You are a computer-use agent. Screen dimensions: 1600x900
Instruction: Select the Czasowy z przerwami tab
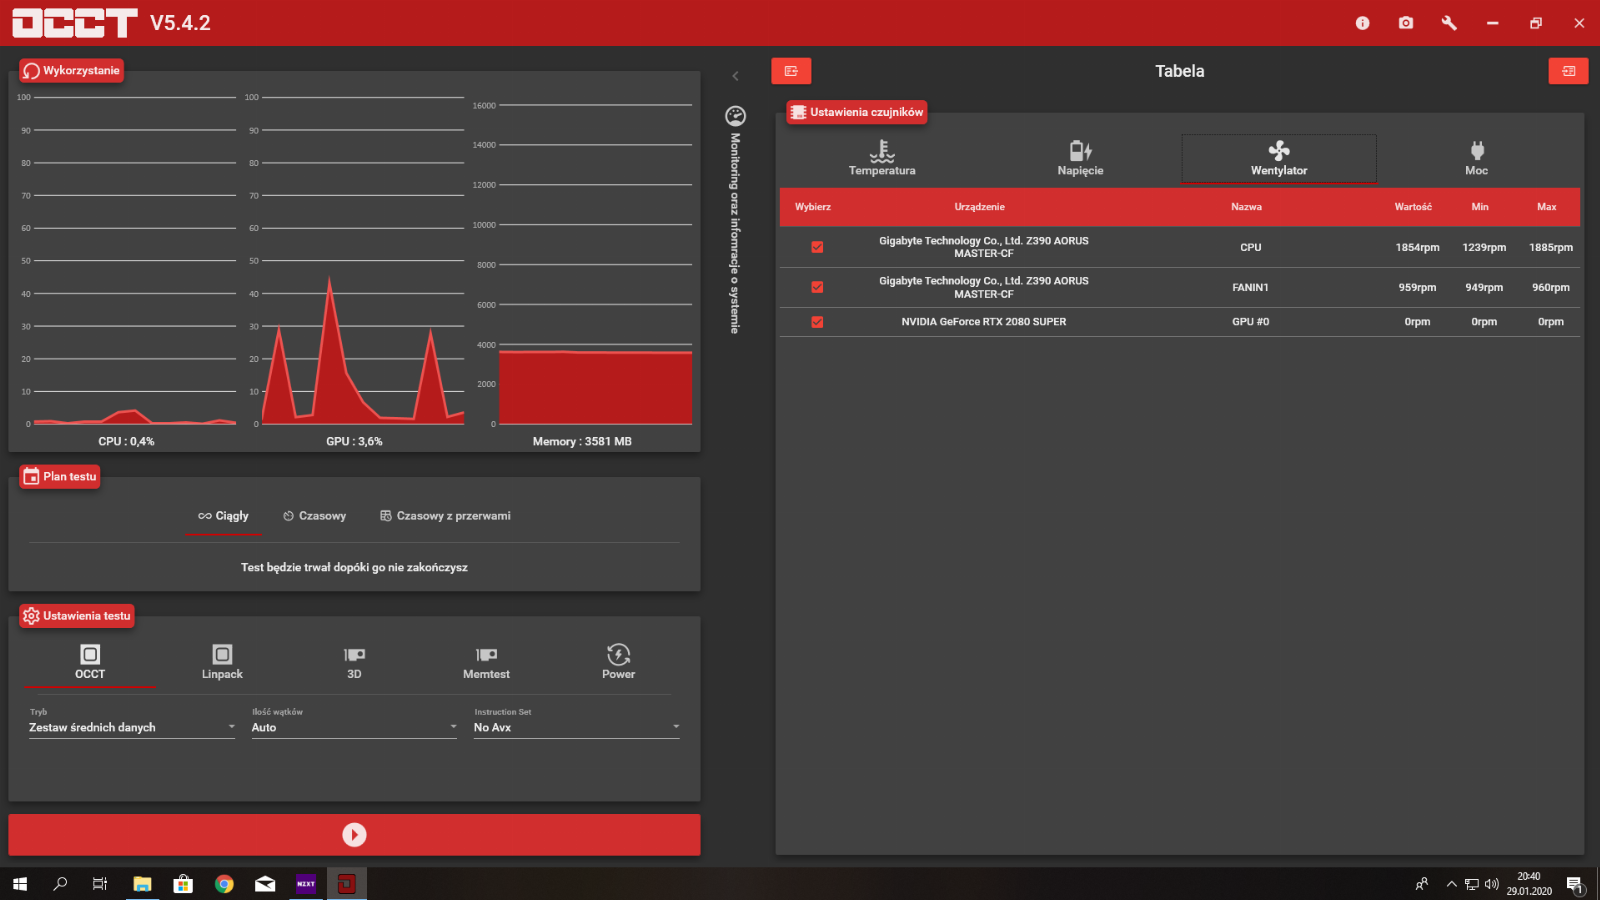pos(445,516)
